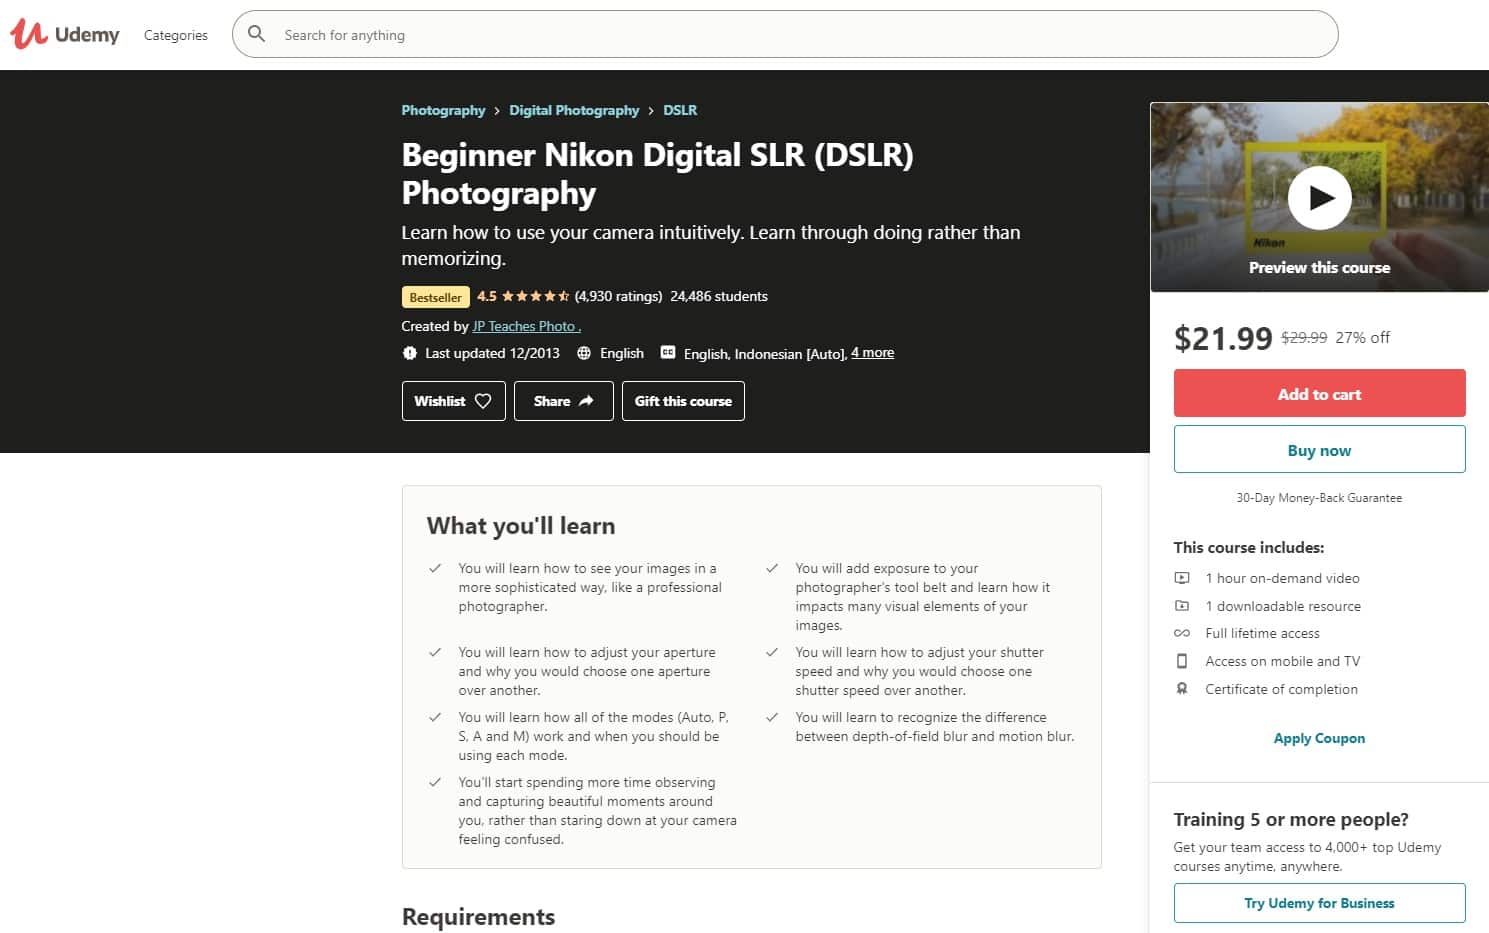Click Apply Coupon link
Image resolution: width=1489 pixels, height=933 pixels.
(1319, 738)
